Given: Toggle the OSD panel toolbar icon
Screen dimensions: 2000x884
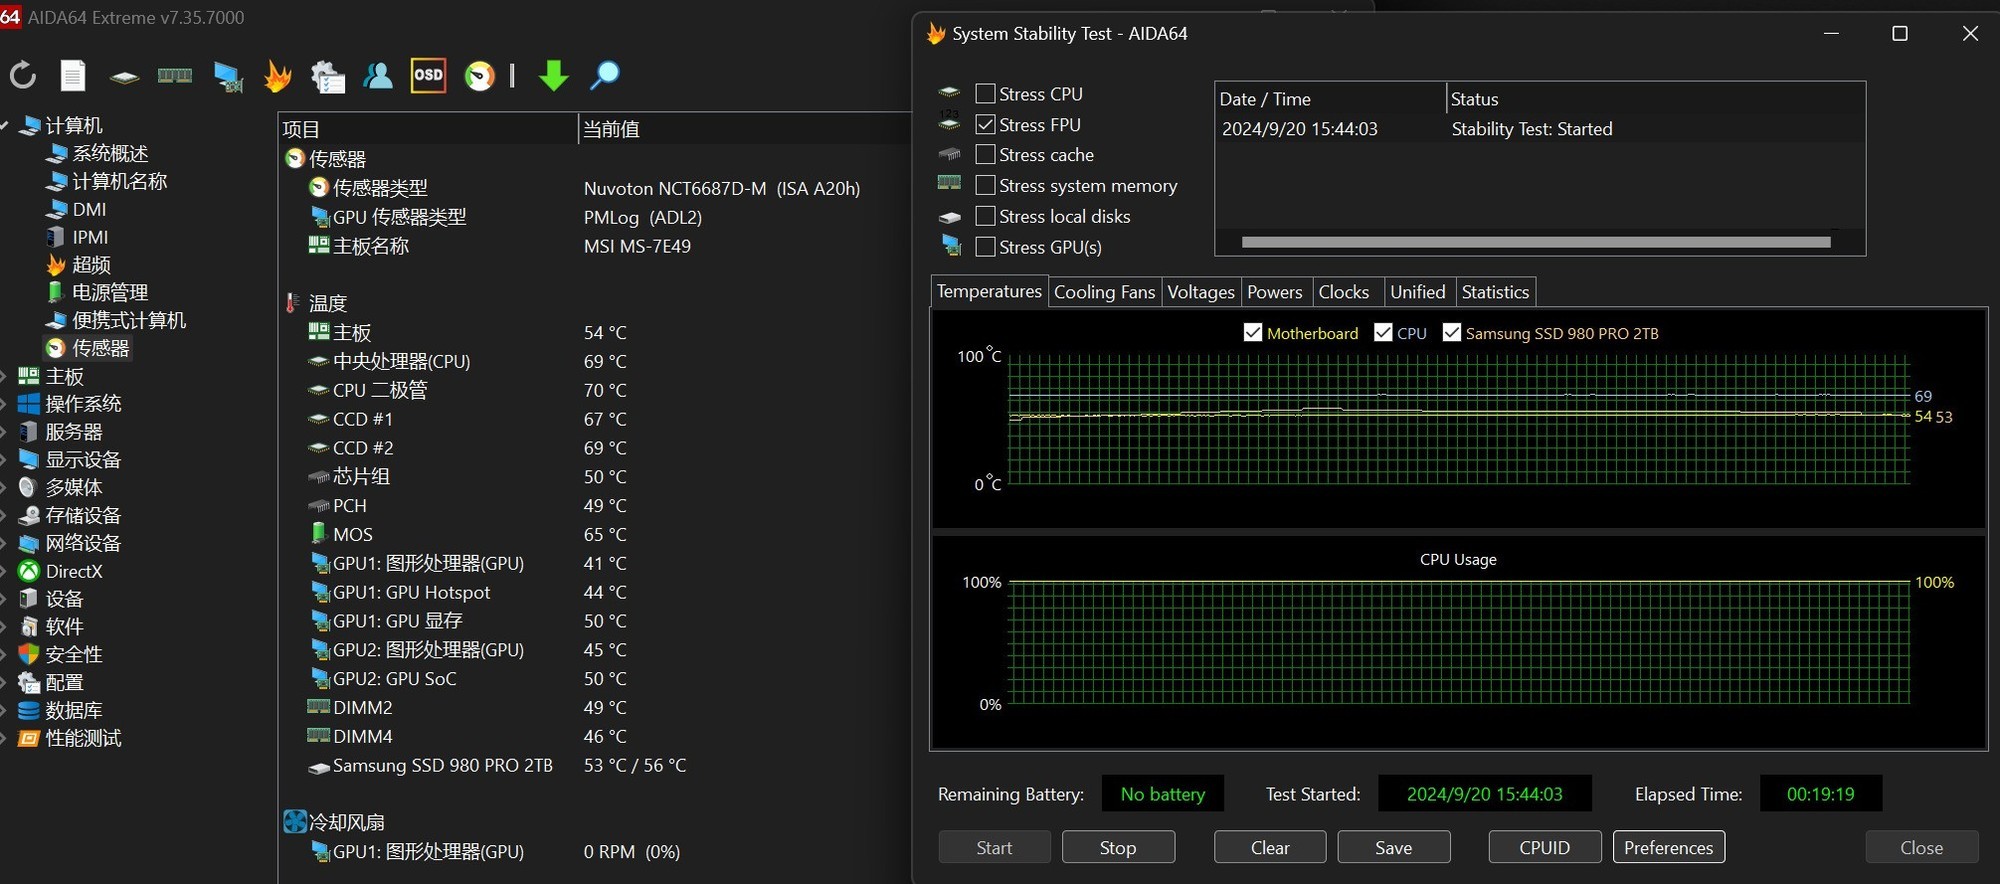Looking at the screenshot, I should coord(428,75).
